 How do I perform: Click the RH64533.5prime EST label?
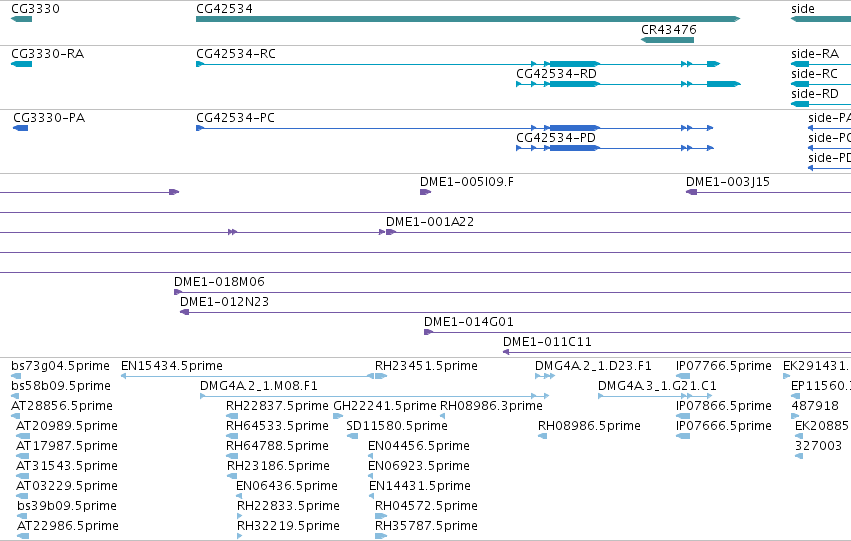tap(277, 427)
